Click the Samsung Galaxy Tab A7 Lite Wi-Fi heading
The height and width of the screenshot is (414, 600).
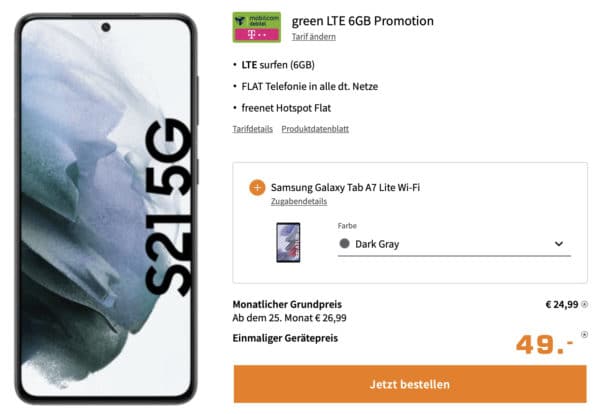coord(345,187)
